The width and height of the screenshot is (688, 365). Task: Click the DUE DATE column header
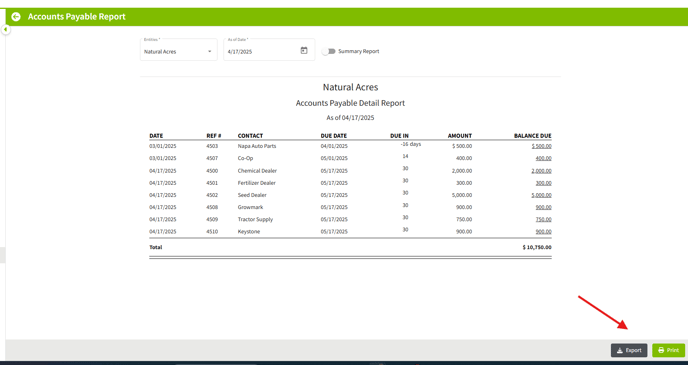click(x=333, y=136)
